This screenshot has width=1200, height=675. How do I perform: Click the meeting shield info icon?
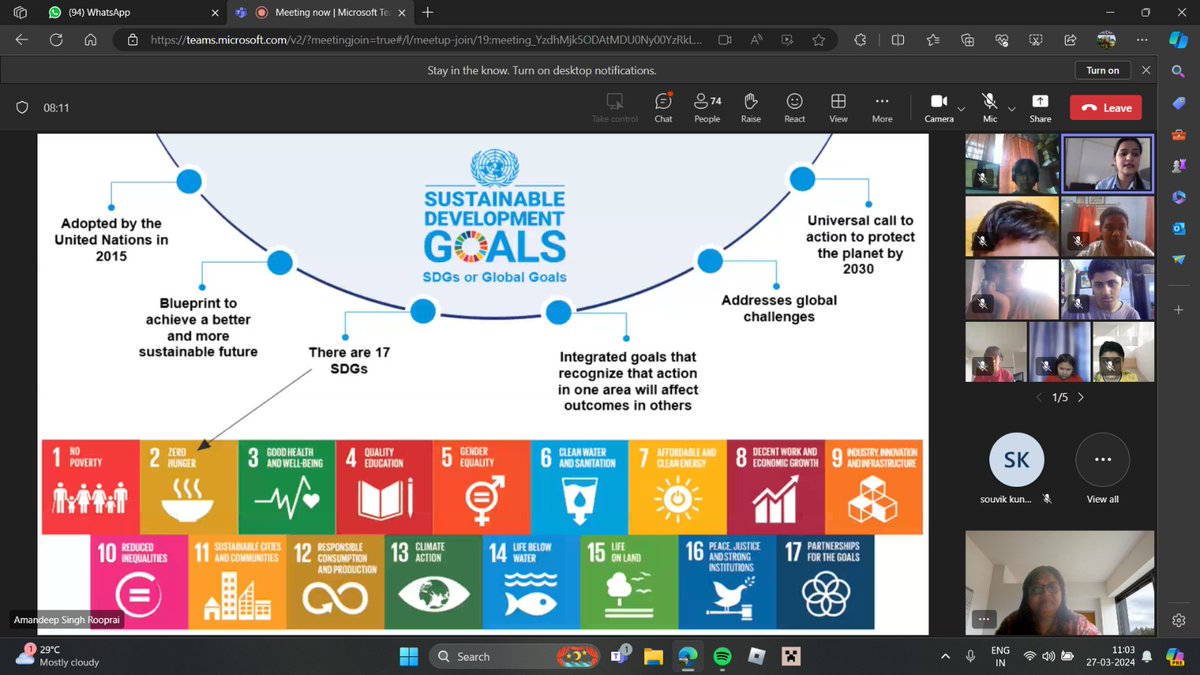click(x=22, y=108)
